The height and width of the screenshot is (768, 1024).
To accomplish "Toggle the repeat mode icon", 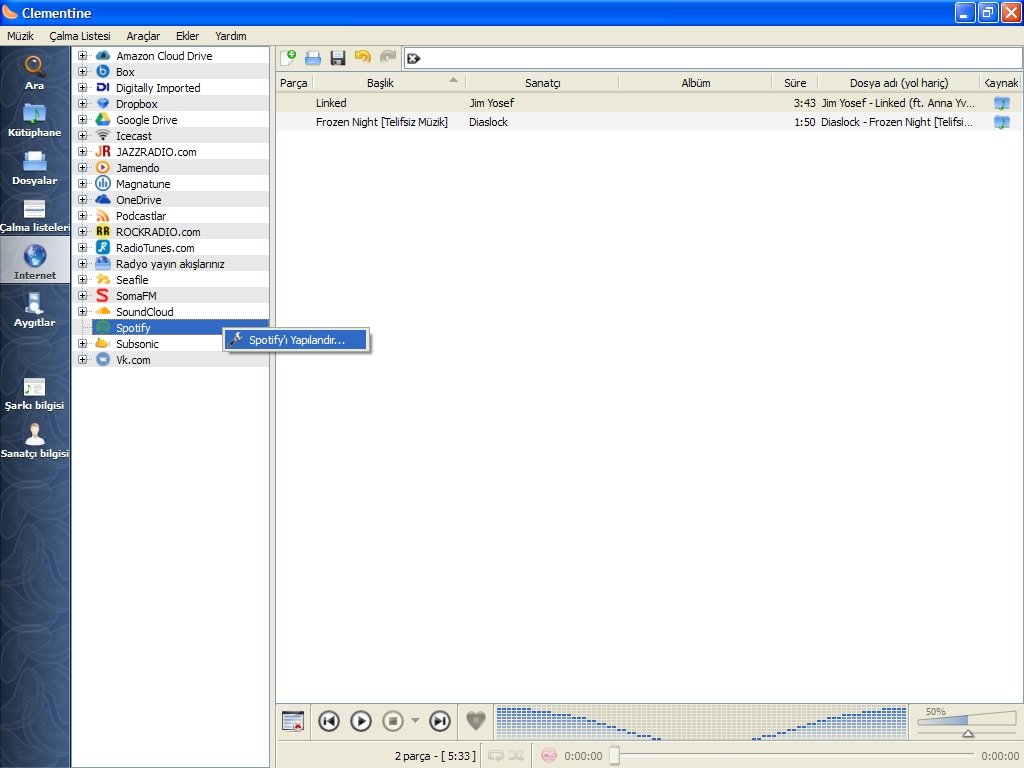I will [x=496, y=756].
